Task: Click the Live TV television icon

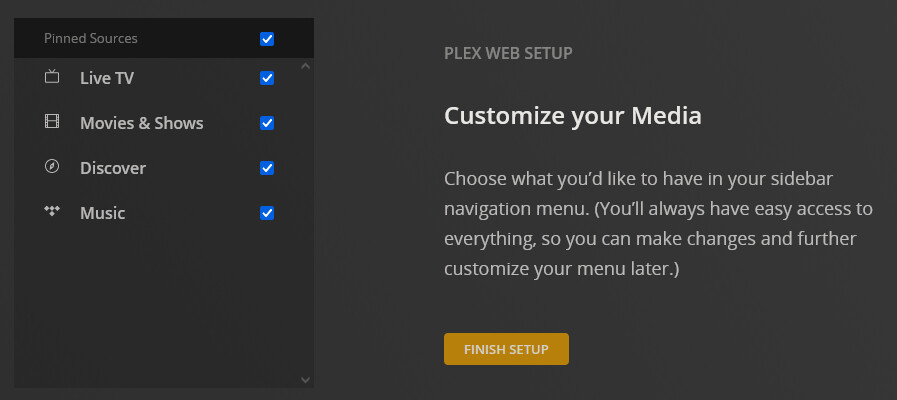Action: click(x=52, y=77)
